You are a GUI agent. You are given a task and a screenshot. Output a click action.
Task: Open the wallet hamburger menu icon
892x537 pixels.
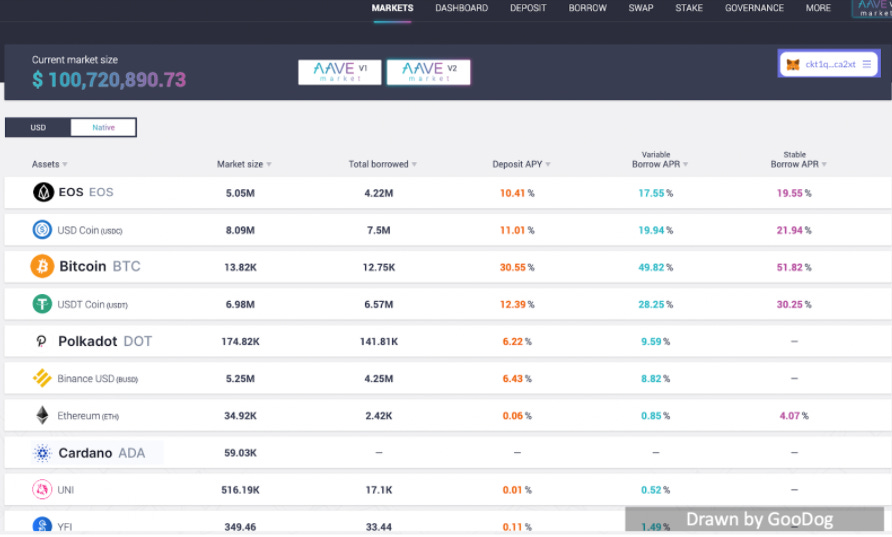(866, 64)
